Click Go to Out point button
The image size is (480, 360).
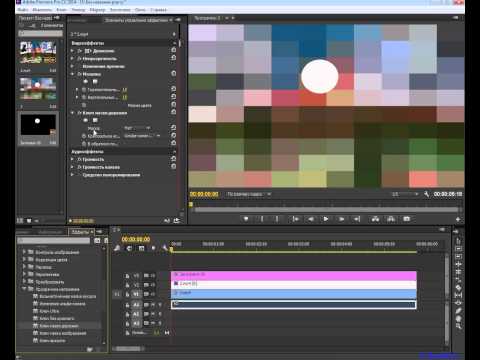coord(357,219)
